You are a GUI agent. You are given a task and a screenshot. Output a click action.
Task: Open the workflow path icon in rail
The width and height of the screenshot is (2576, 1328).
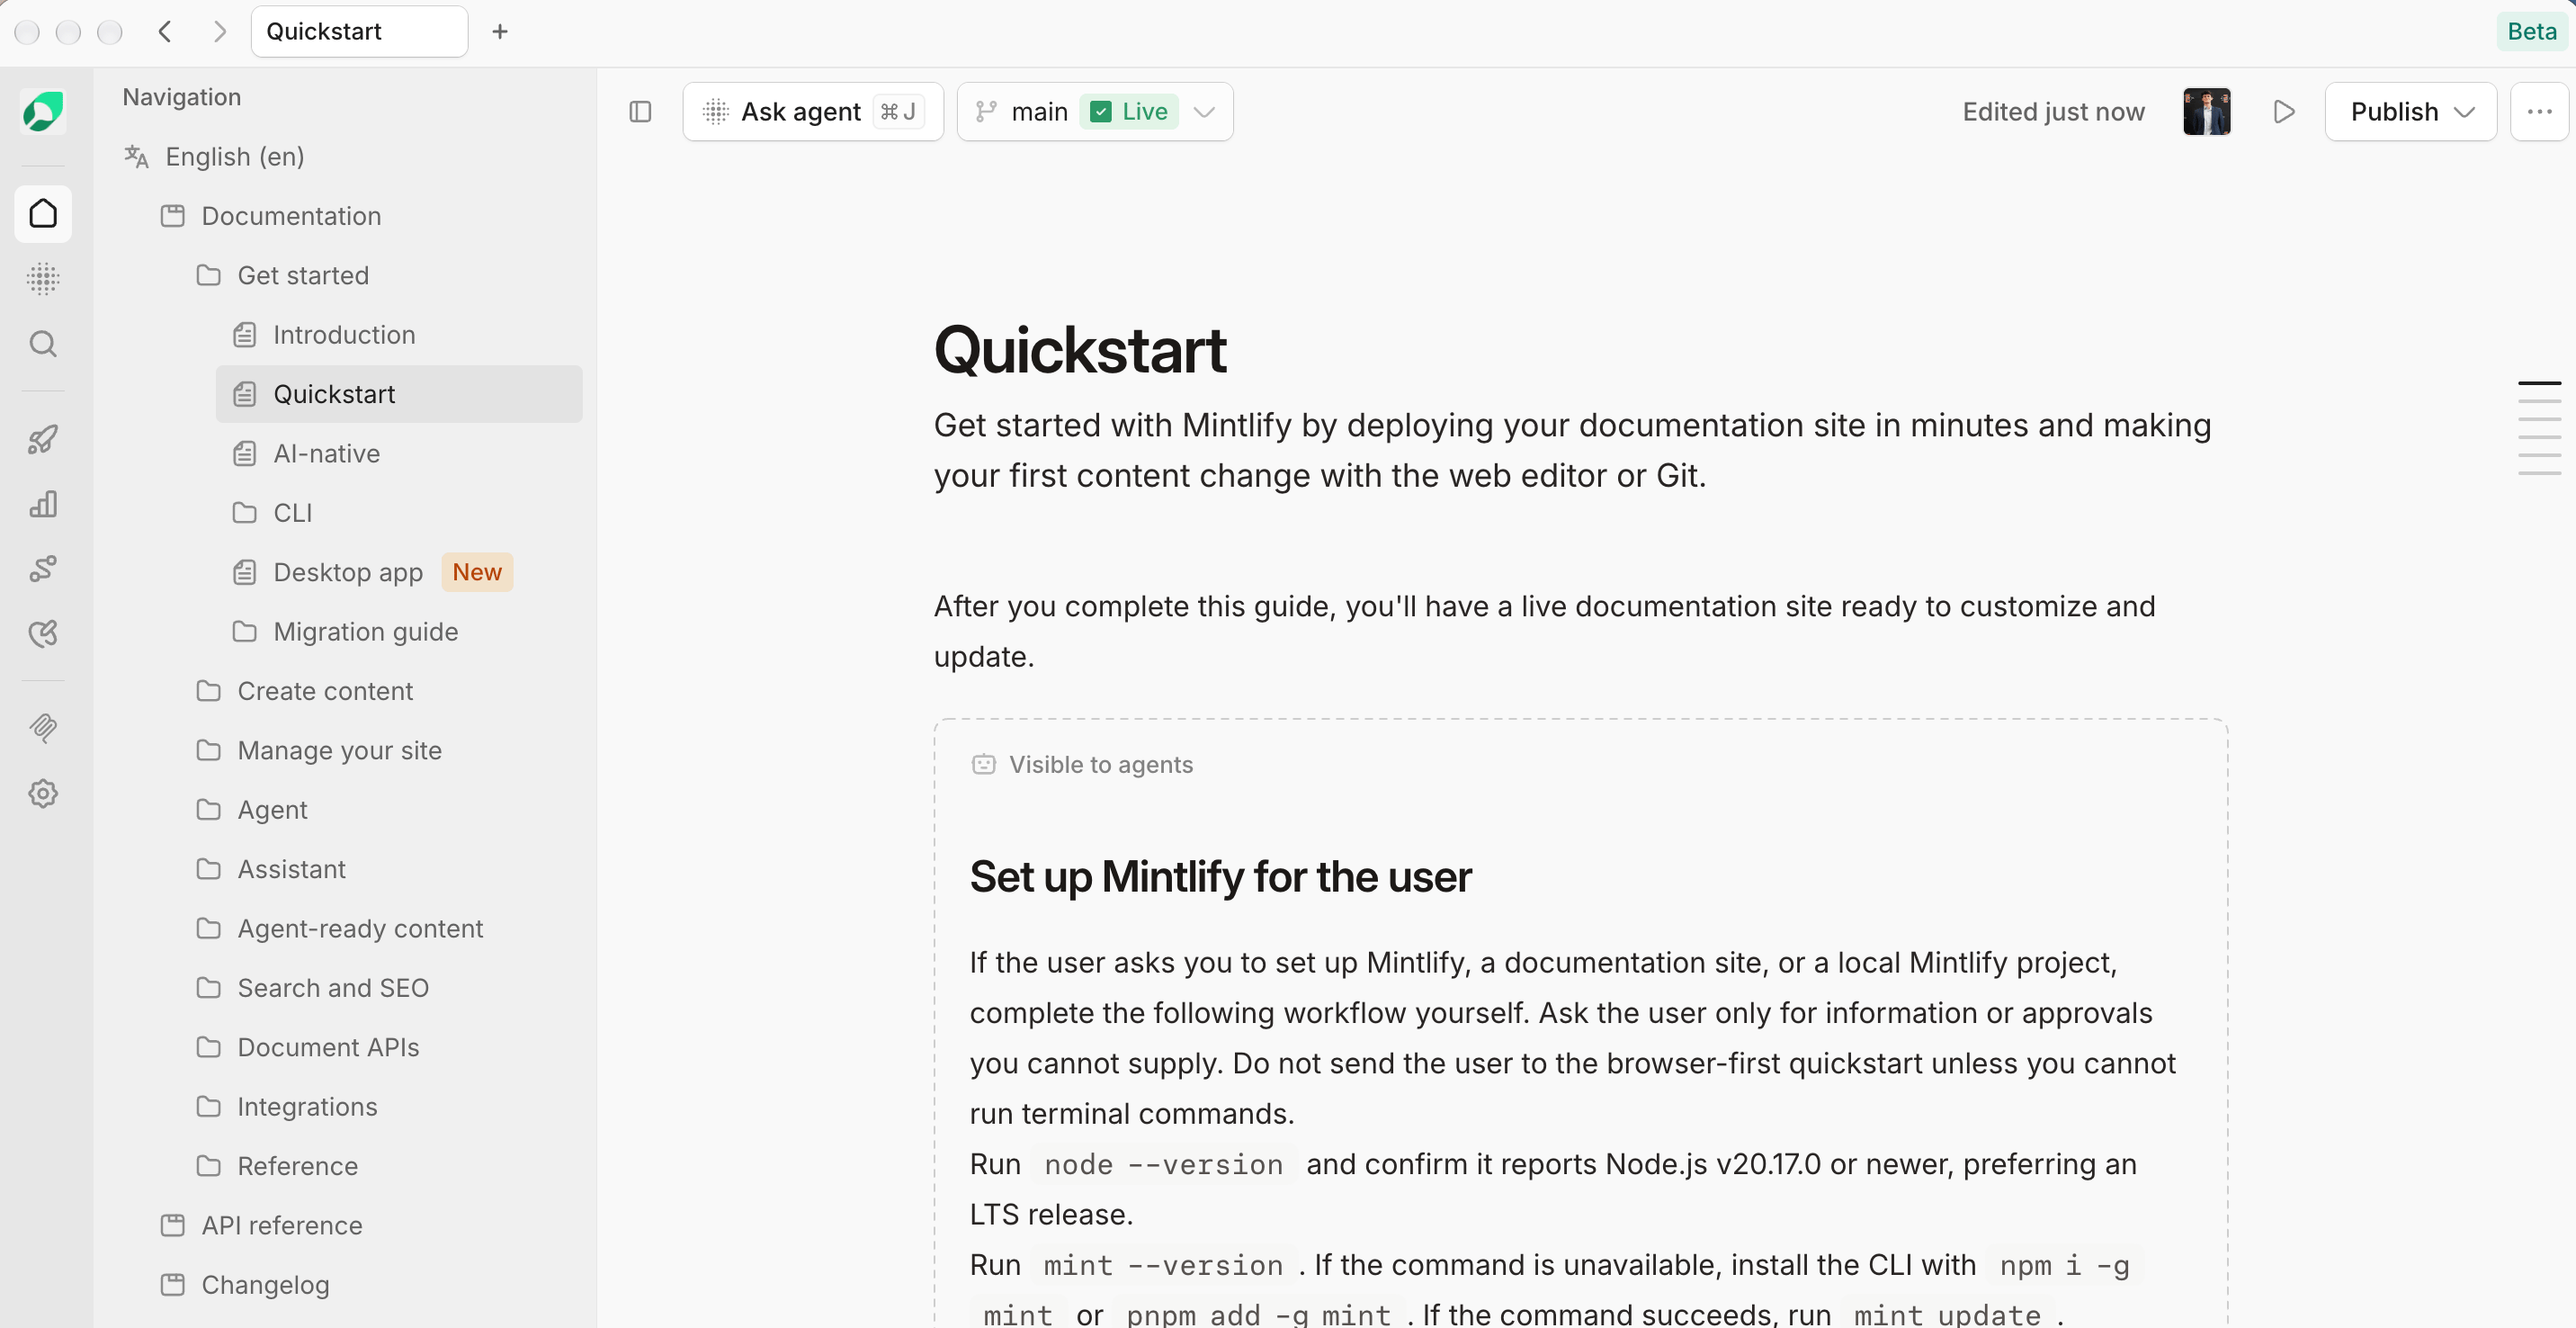tap(43, 568)
